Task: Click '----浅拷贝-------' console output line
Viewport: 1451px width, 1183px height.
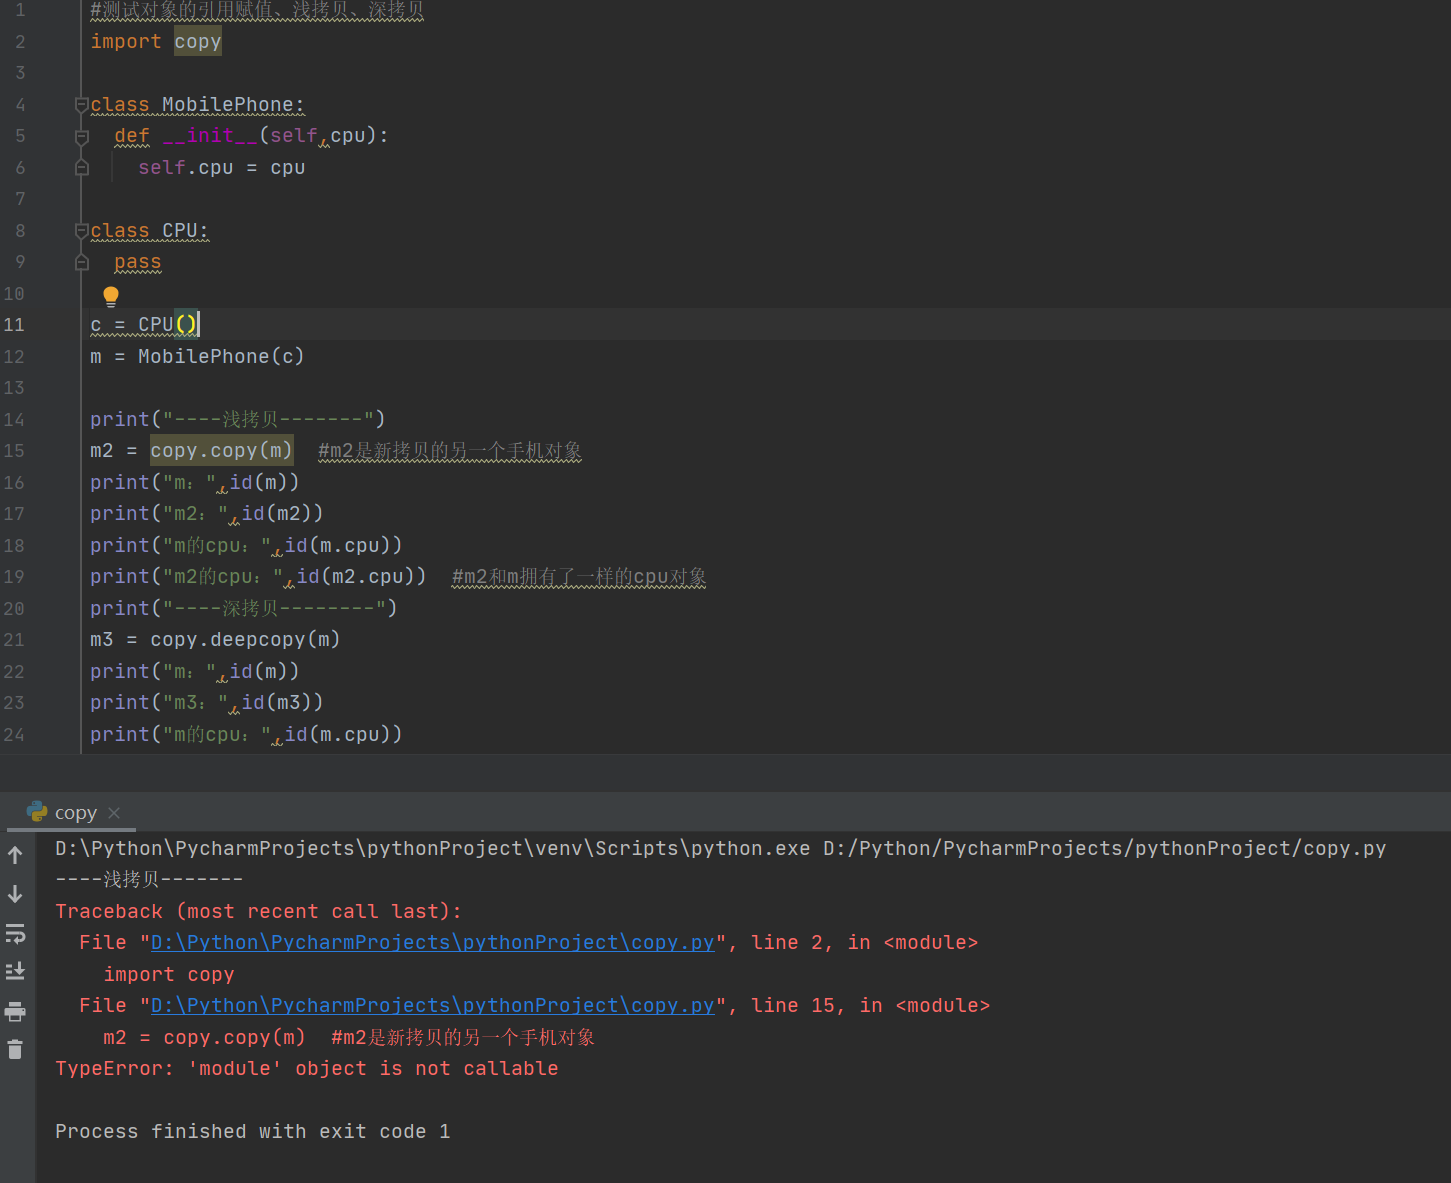Action: click(x=149, y=880)
